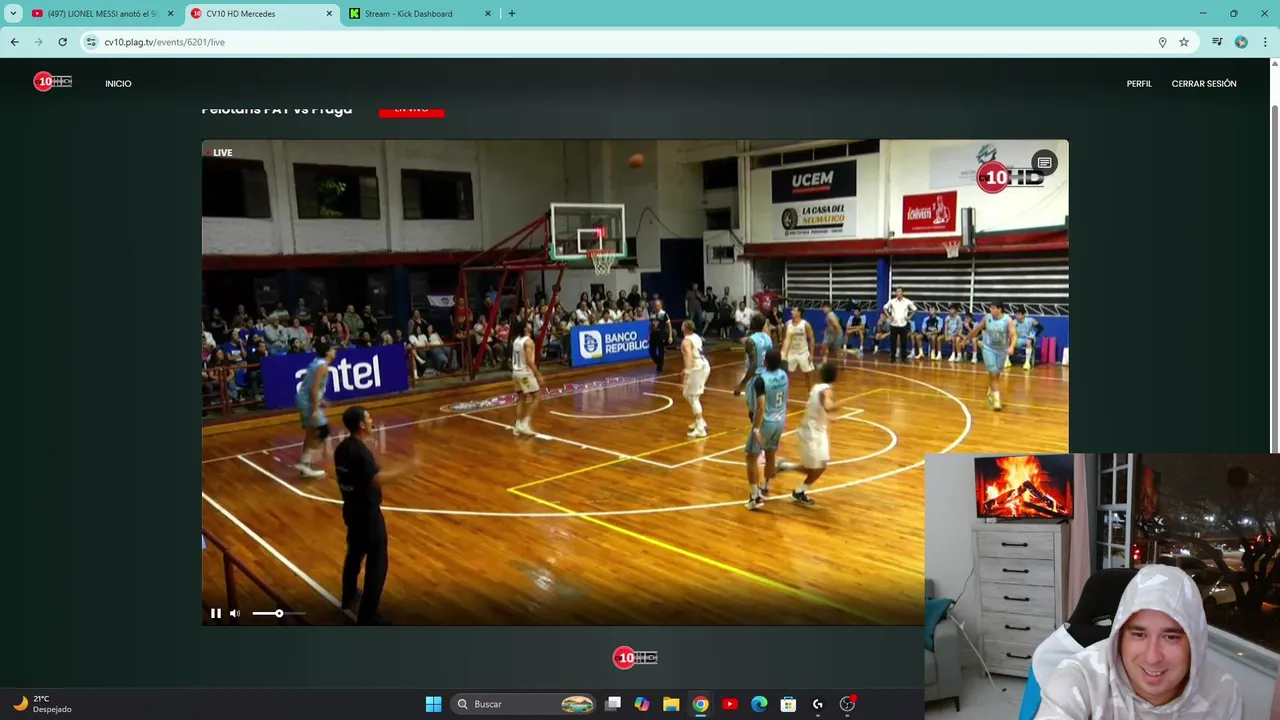Click the Chrome taskbar icon
The width and height of the screenshot is (1280, 720).
coord(700,704)
